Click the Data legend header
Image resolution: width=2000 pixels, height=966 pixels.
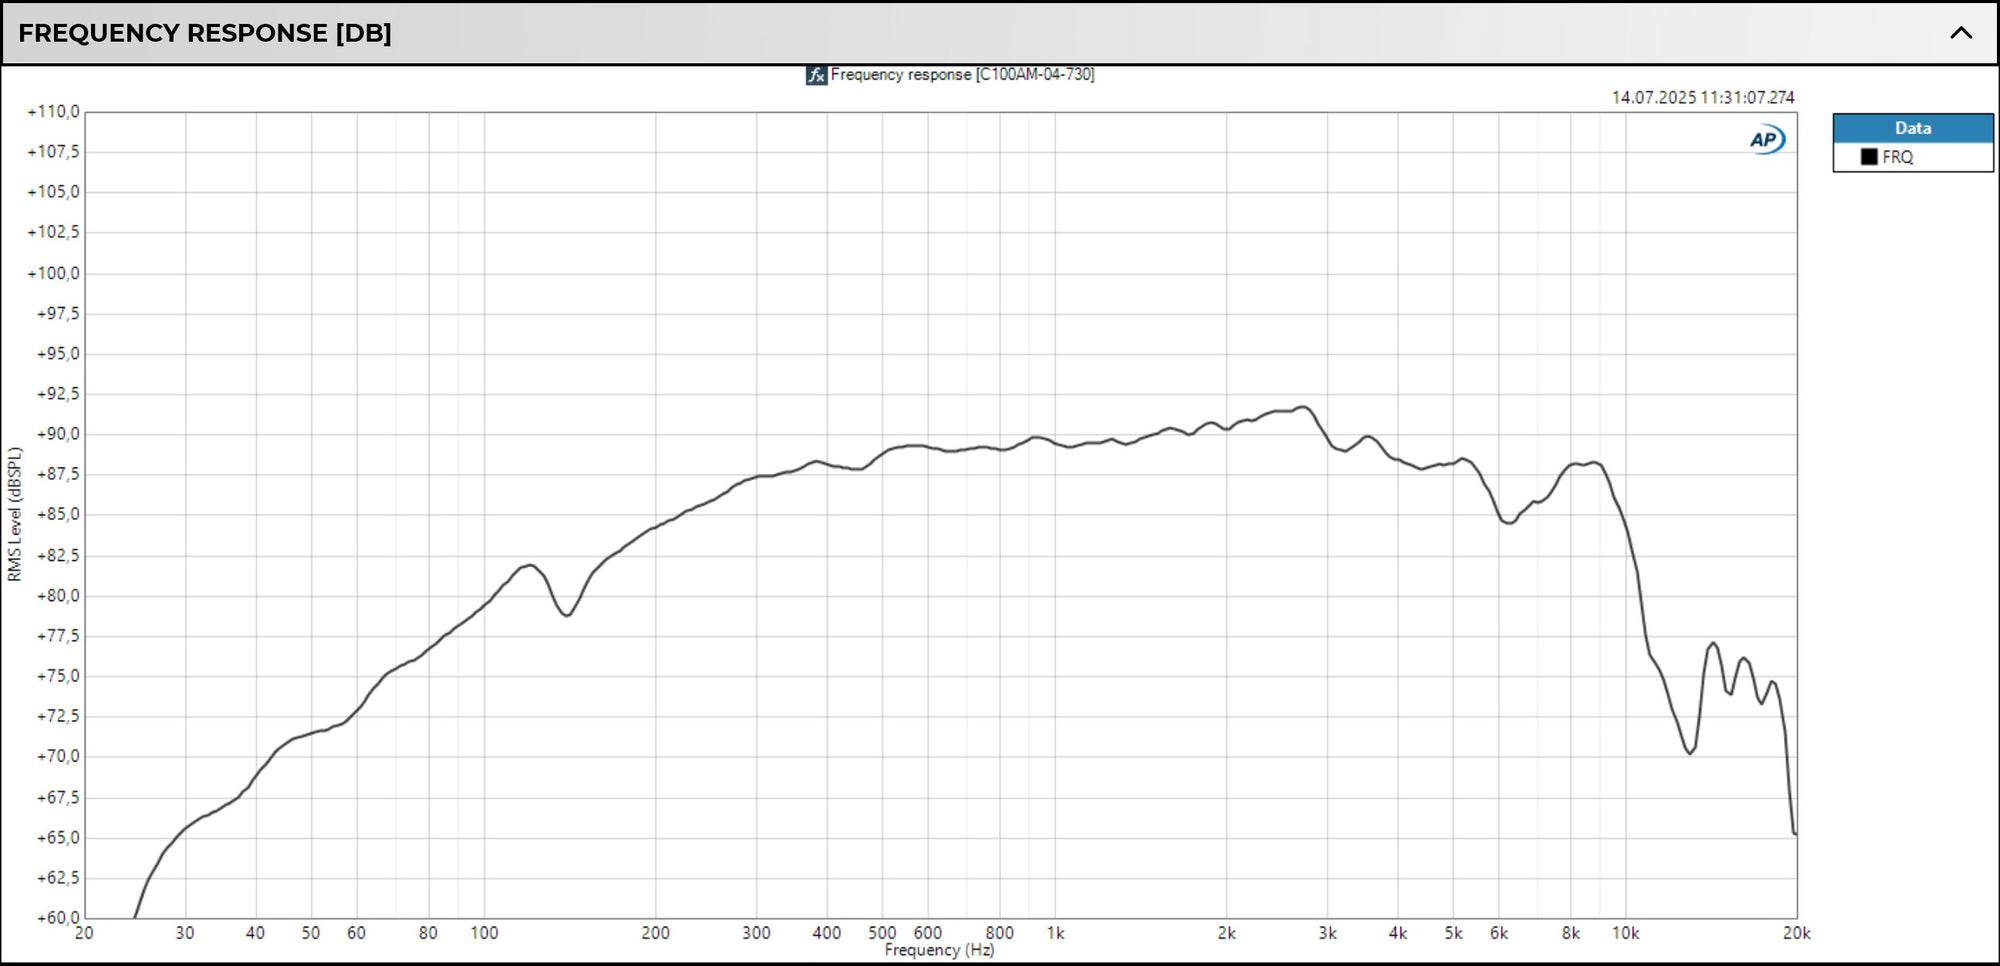click(1911, 127)
